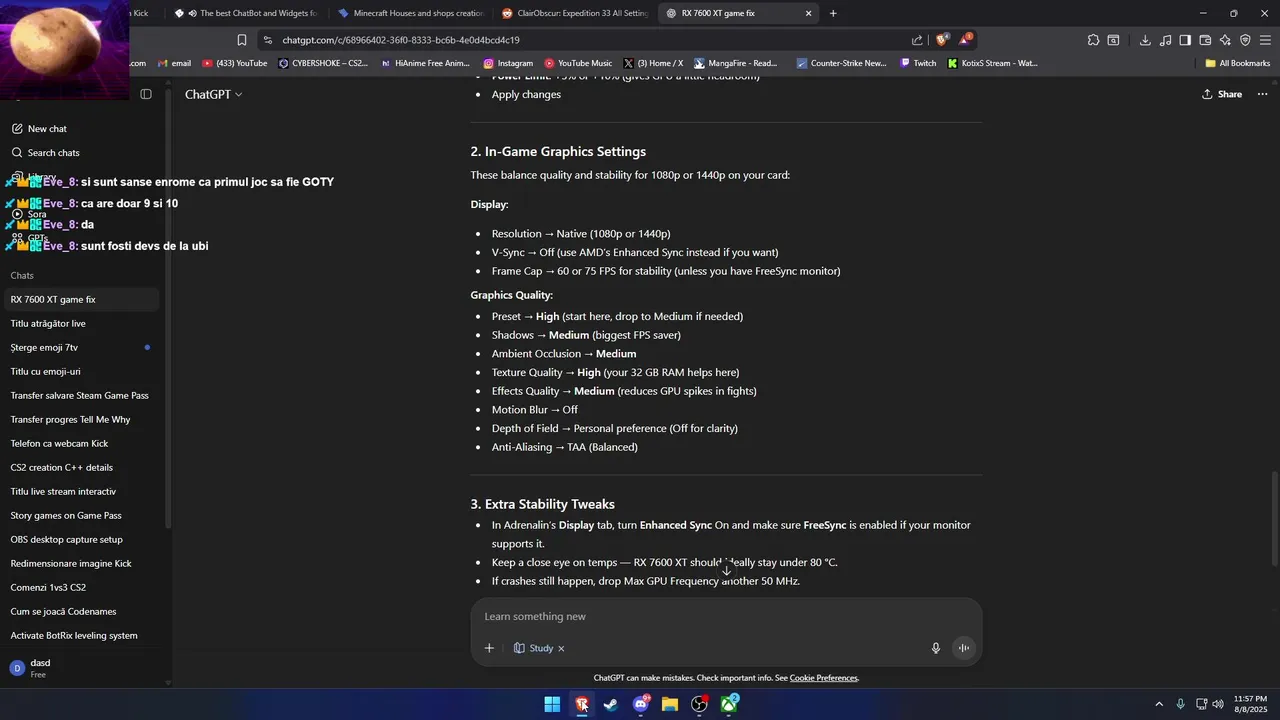Open the Șterge emoji 7tv chat

(x=82, y=348)
